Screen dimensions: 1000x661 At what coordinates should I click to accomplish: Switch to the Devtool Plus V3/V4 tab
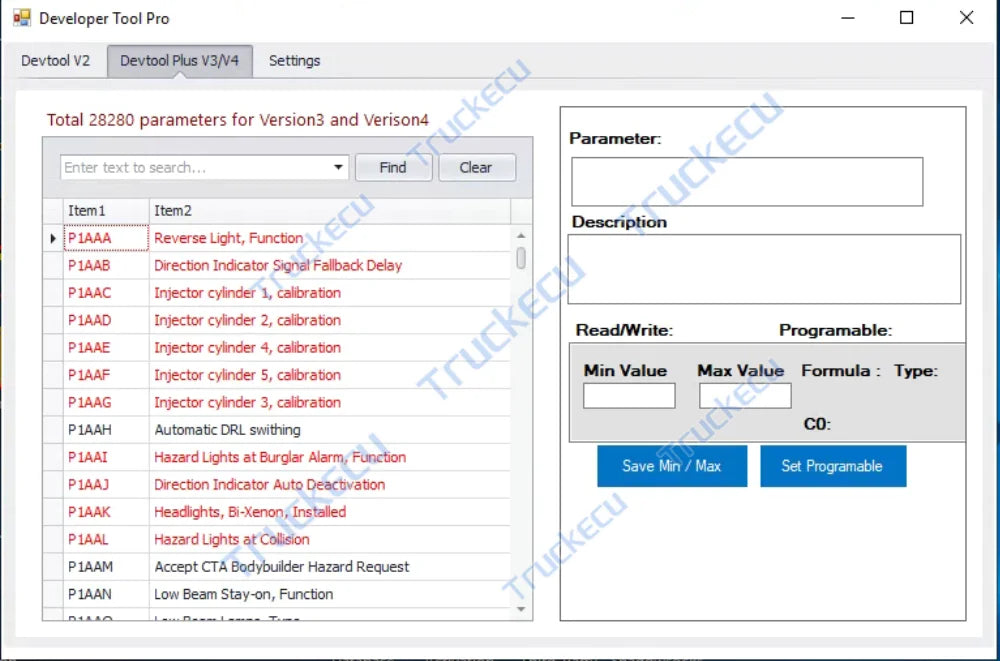180,60
